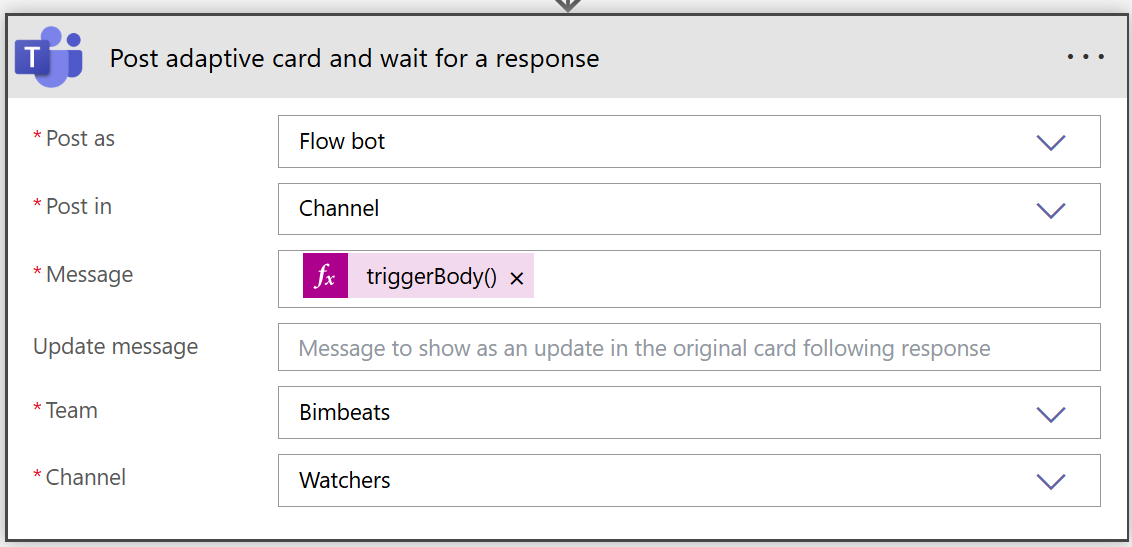Click the Post as field label
This screenshot has height=547, width=1132.
point(79,139)
